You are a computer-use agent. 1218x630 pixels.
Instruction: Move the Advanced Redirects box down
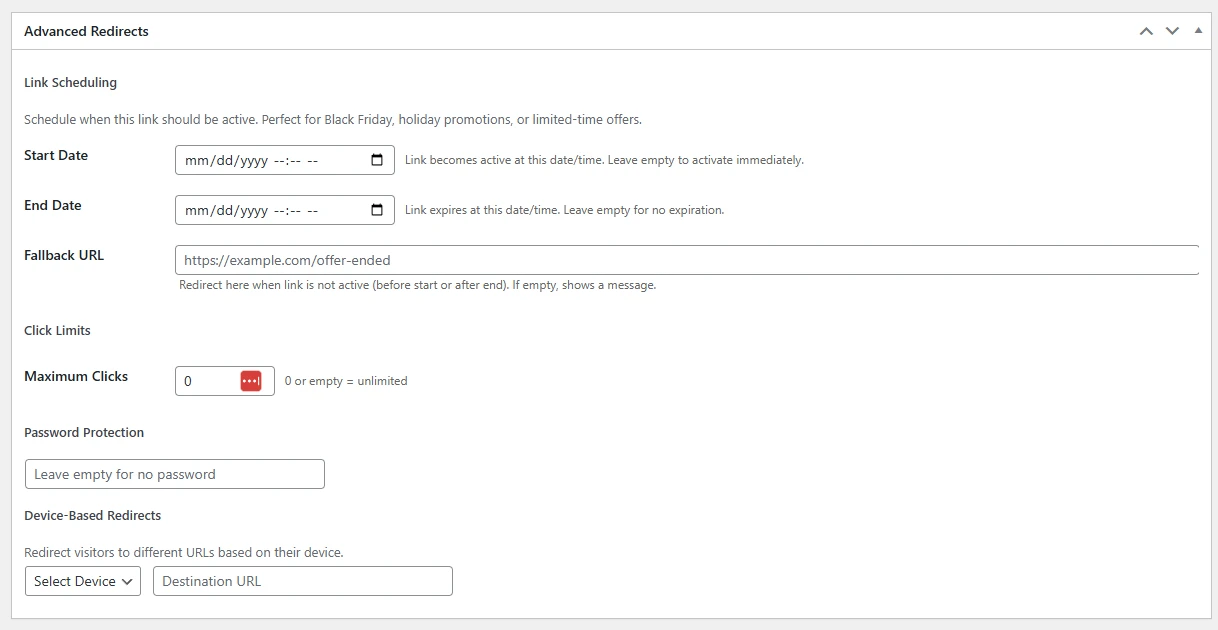[x=1172, y=31]
